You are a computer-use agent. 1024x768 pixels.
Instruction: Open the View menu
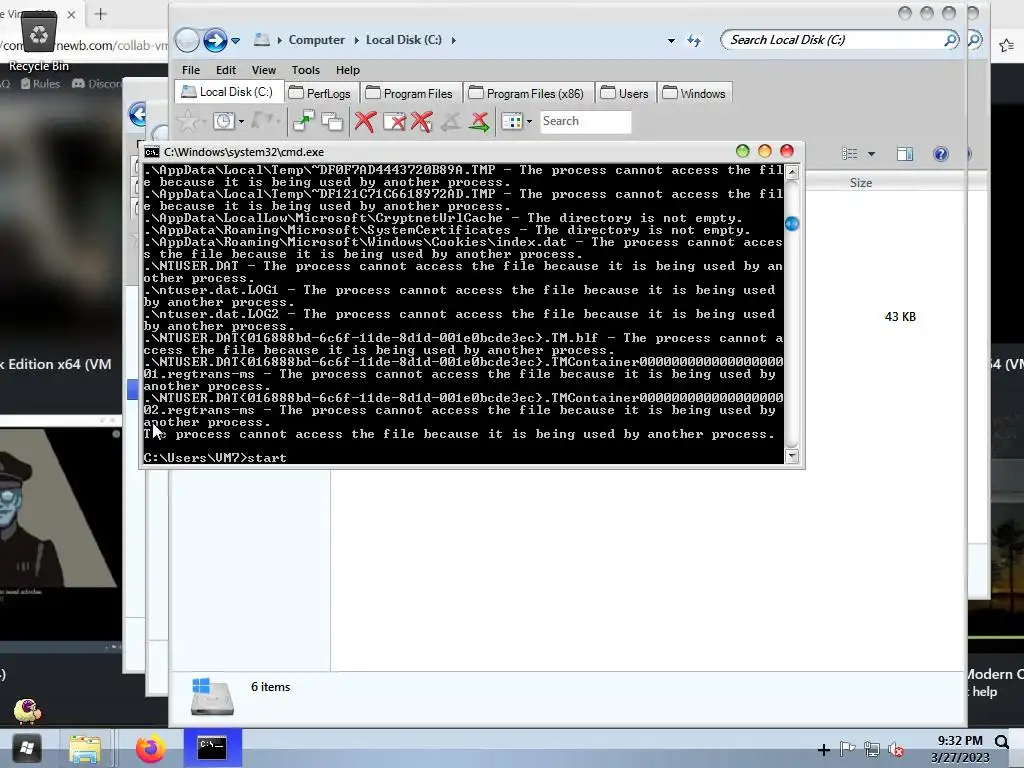(264, 70)
